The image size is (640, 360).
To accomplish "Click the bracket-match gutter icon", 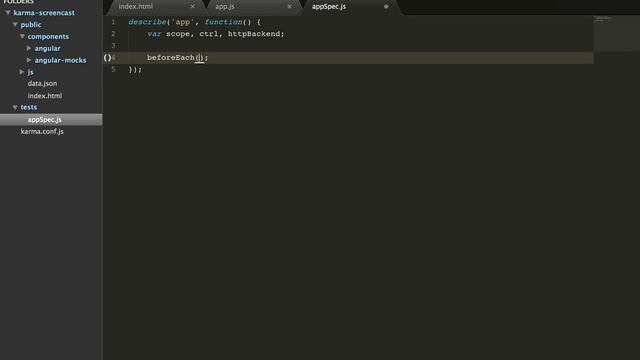I will click(x=107, y=58).
